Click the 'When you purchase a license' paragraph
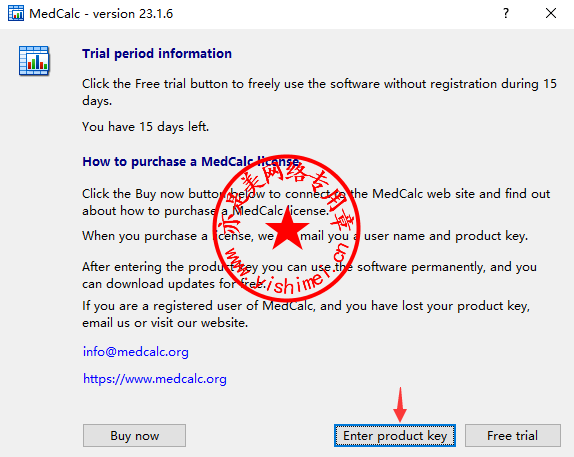Screen dimensions: 574x457 pyautogui.click(x=305, y=236)
